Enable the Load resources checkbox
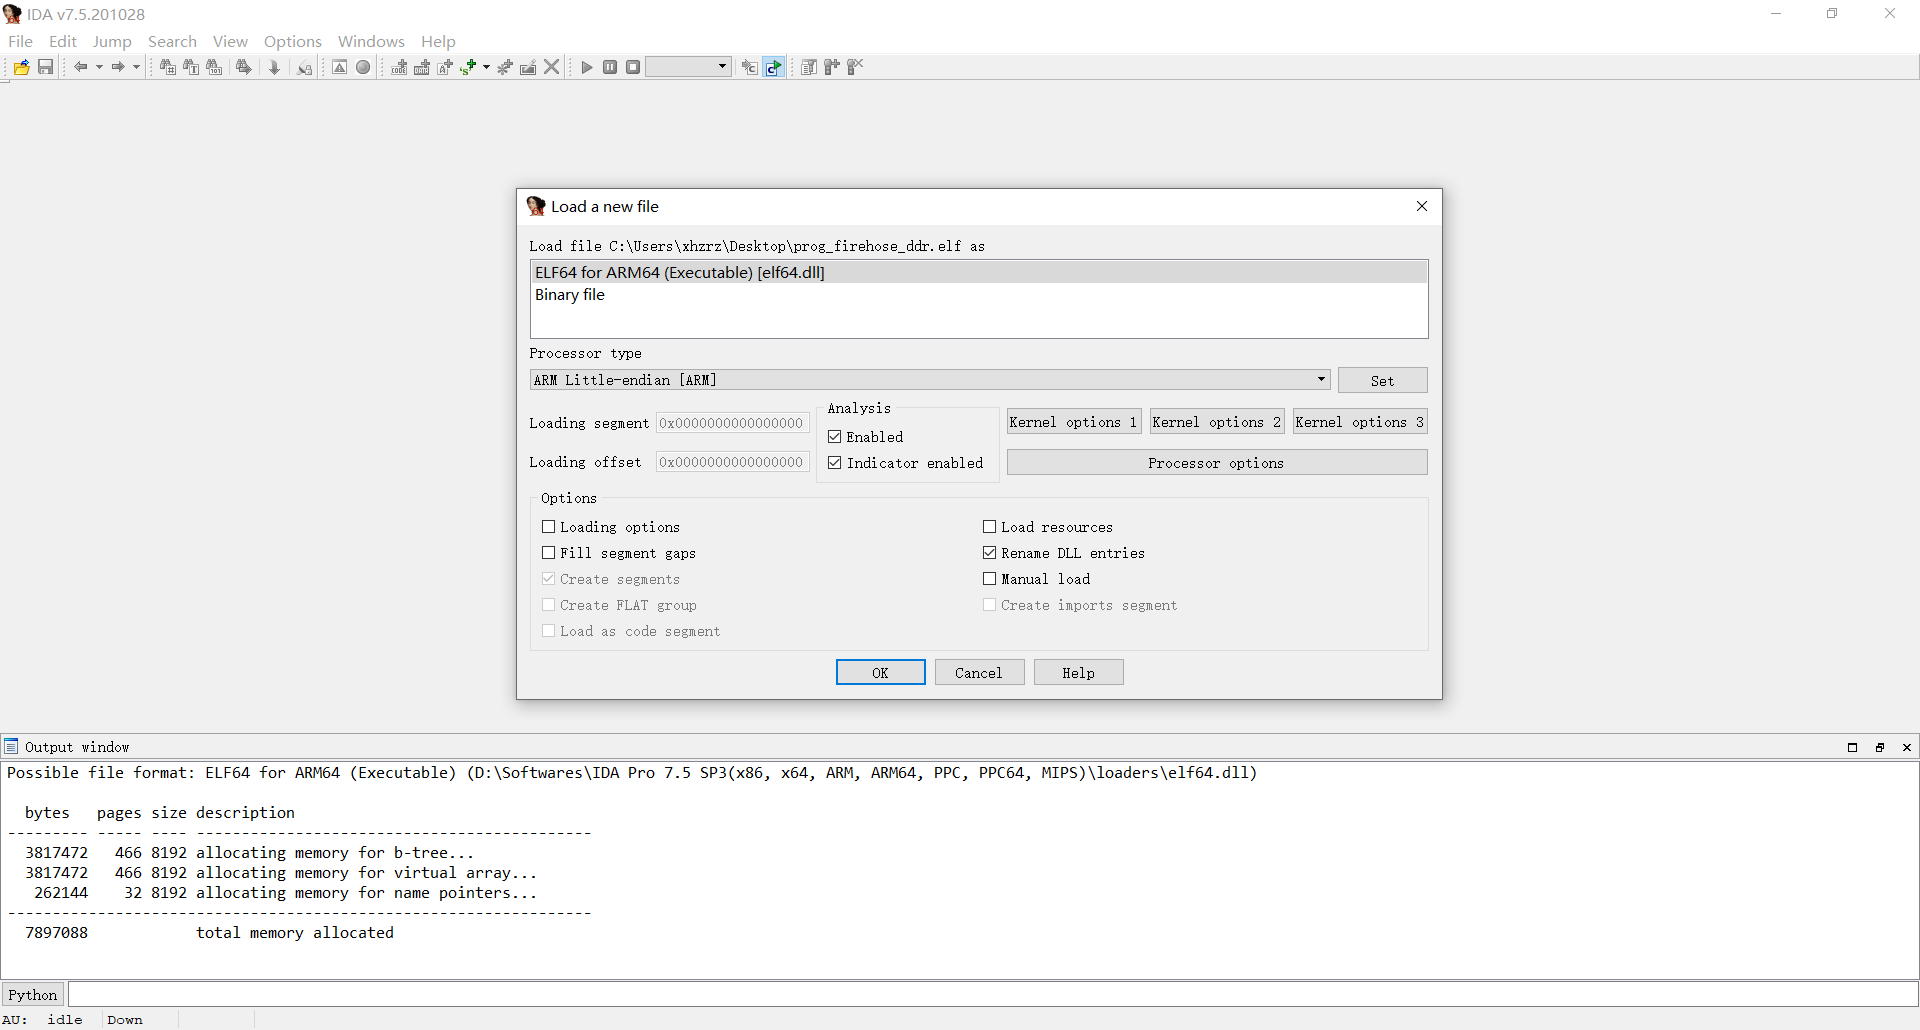The width and height of the screenshot is (1920, 1030). pos(990,527)
